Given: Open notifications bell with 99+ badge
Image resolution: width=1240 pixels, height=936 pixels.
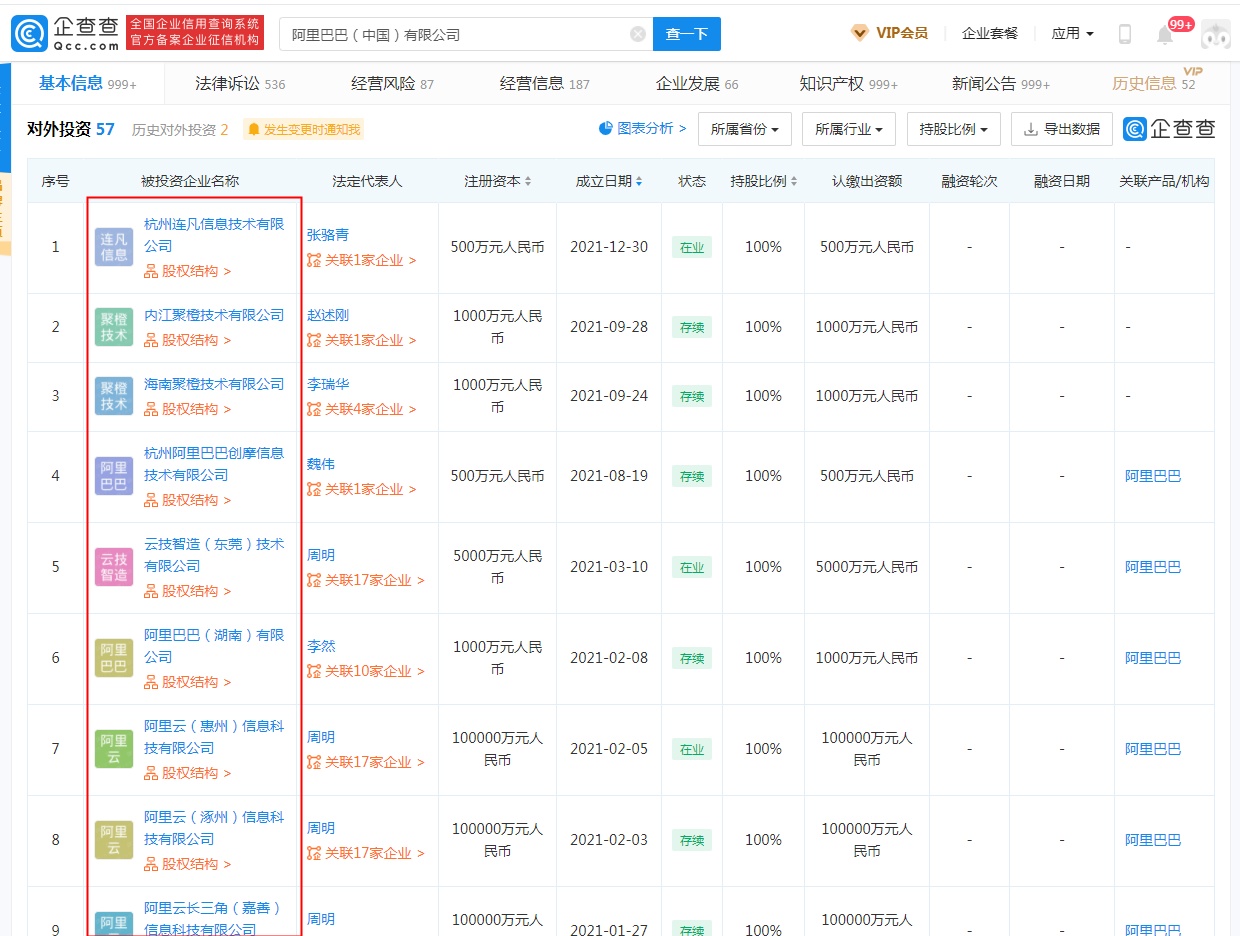Looking at the screenshot, I should coord(1165,35).
